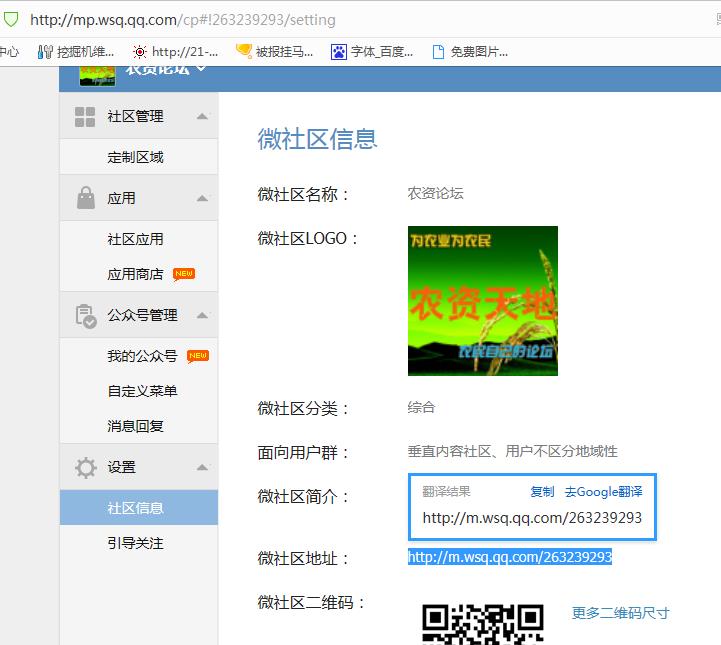Click the 设置 gear icon
Screen dimensions: 721x645
(x=86, y=468)
